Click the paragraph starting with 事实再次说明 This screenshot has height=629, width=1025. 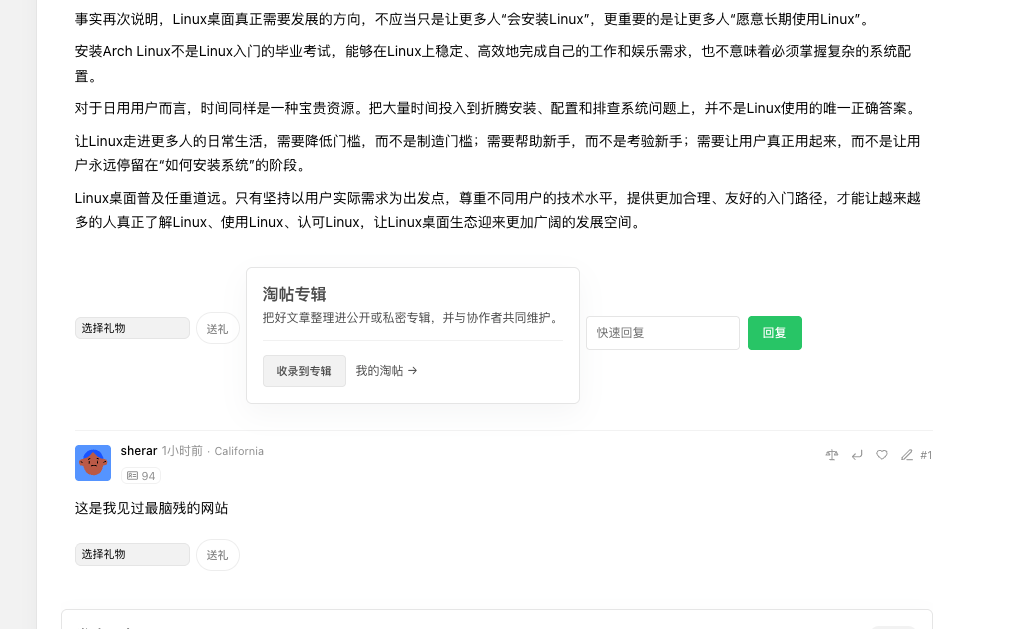click(x=473, y=20)
